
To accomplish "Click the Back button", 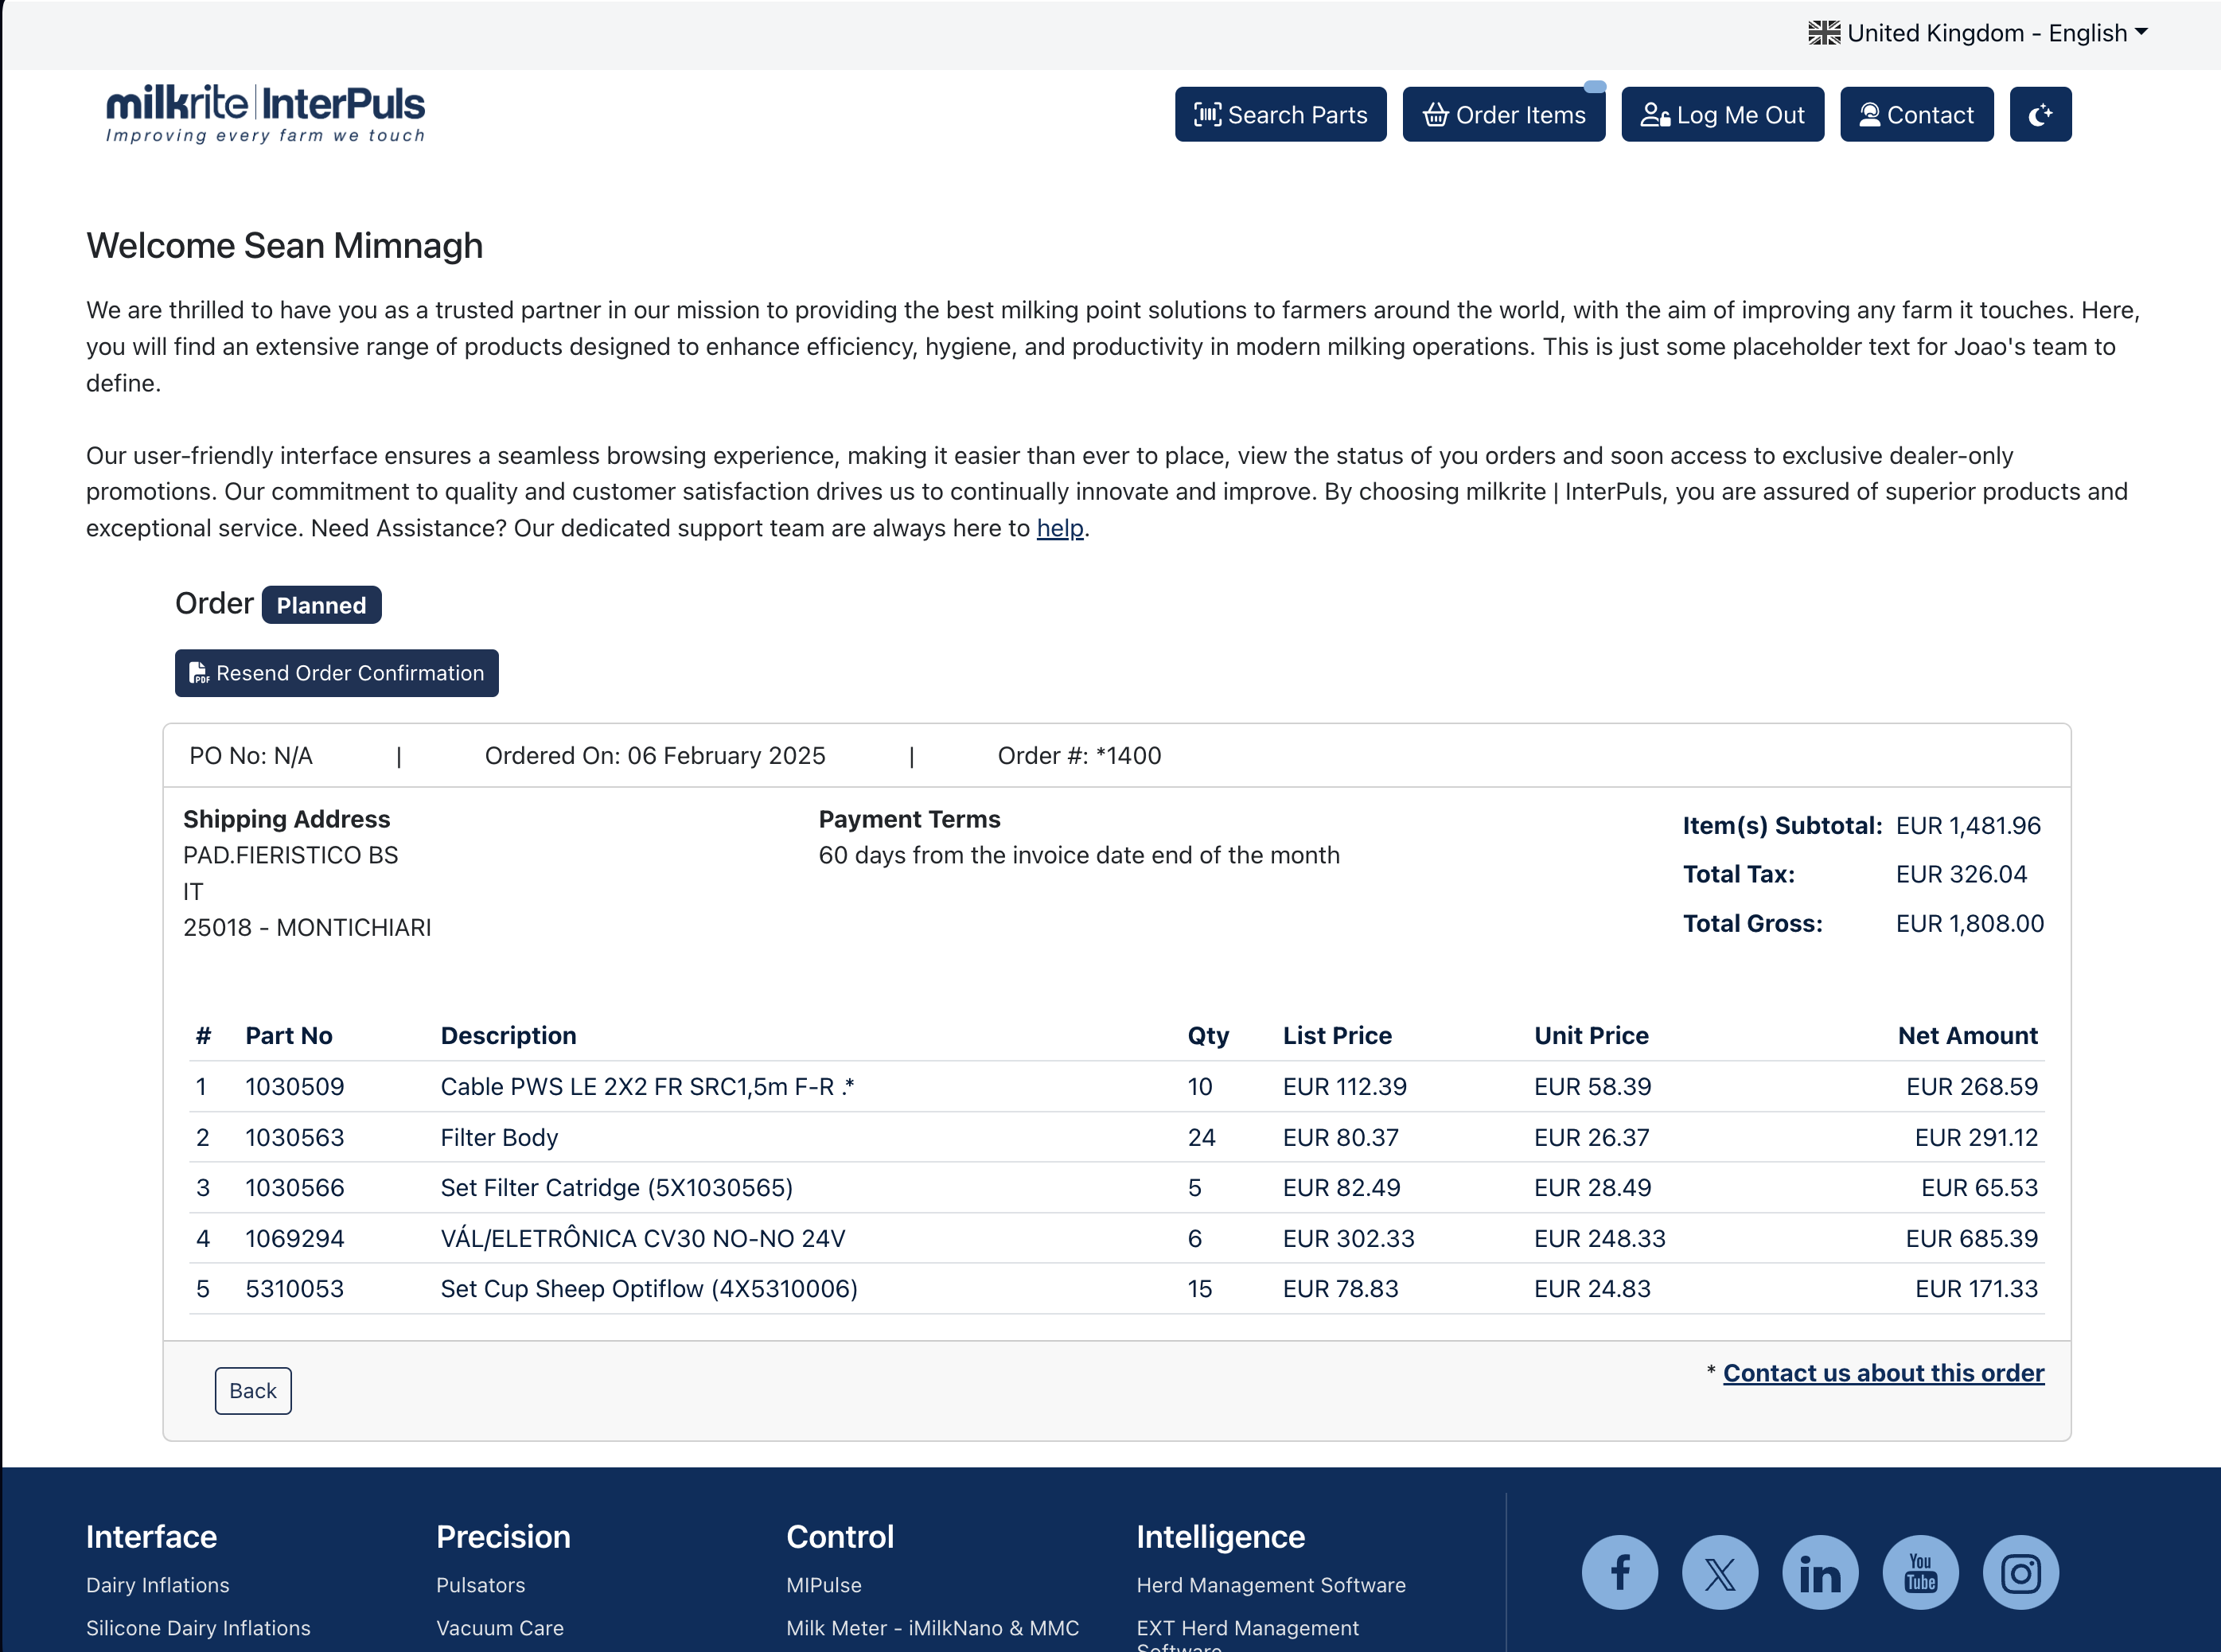I will (252, 1390).
